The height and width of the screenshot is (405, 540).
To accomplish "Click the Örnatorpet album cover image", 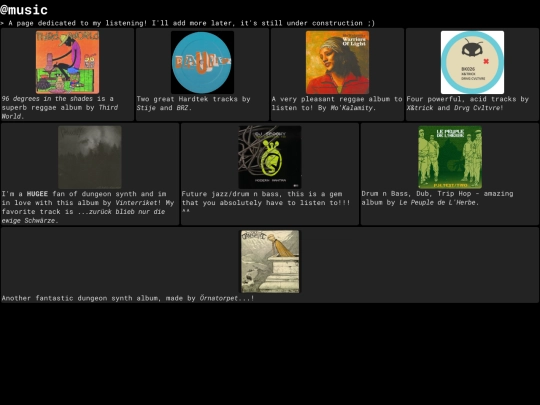I will 270,262.
